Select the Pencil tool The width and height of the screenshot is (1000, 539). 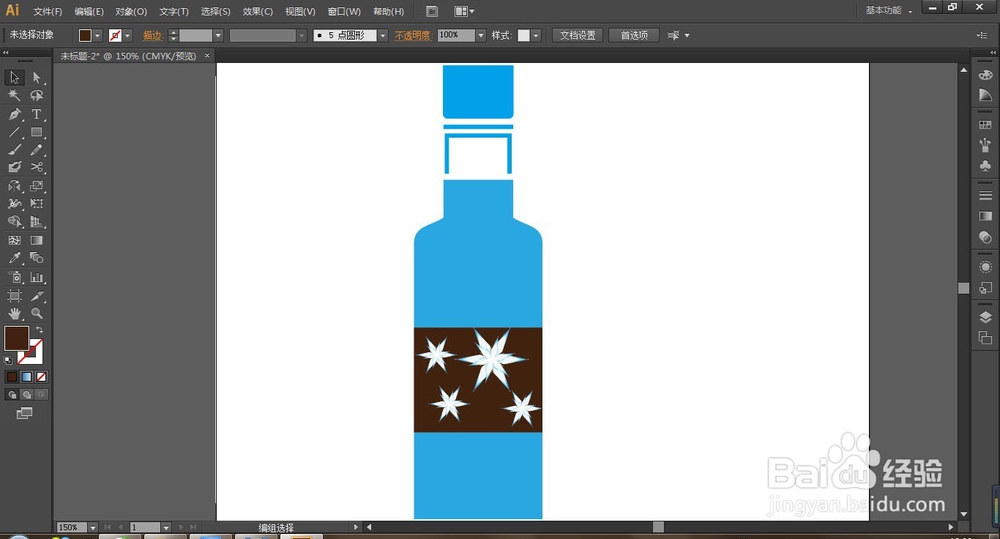pyautogui.click(x=36, y=150)
